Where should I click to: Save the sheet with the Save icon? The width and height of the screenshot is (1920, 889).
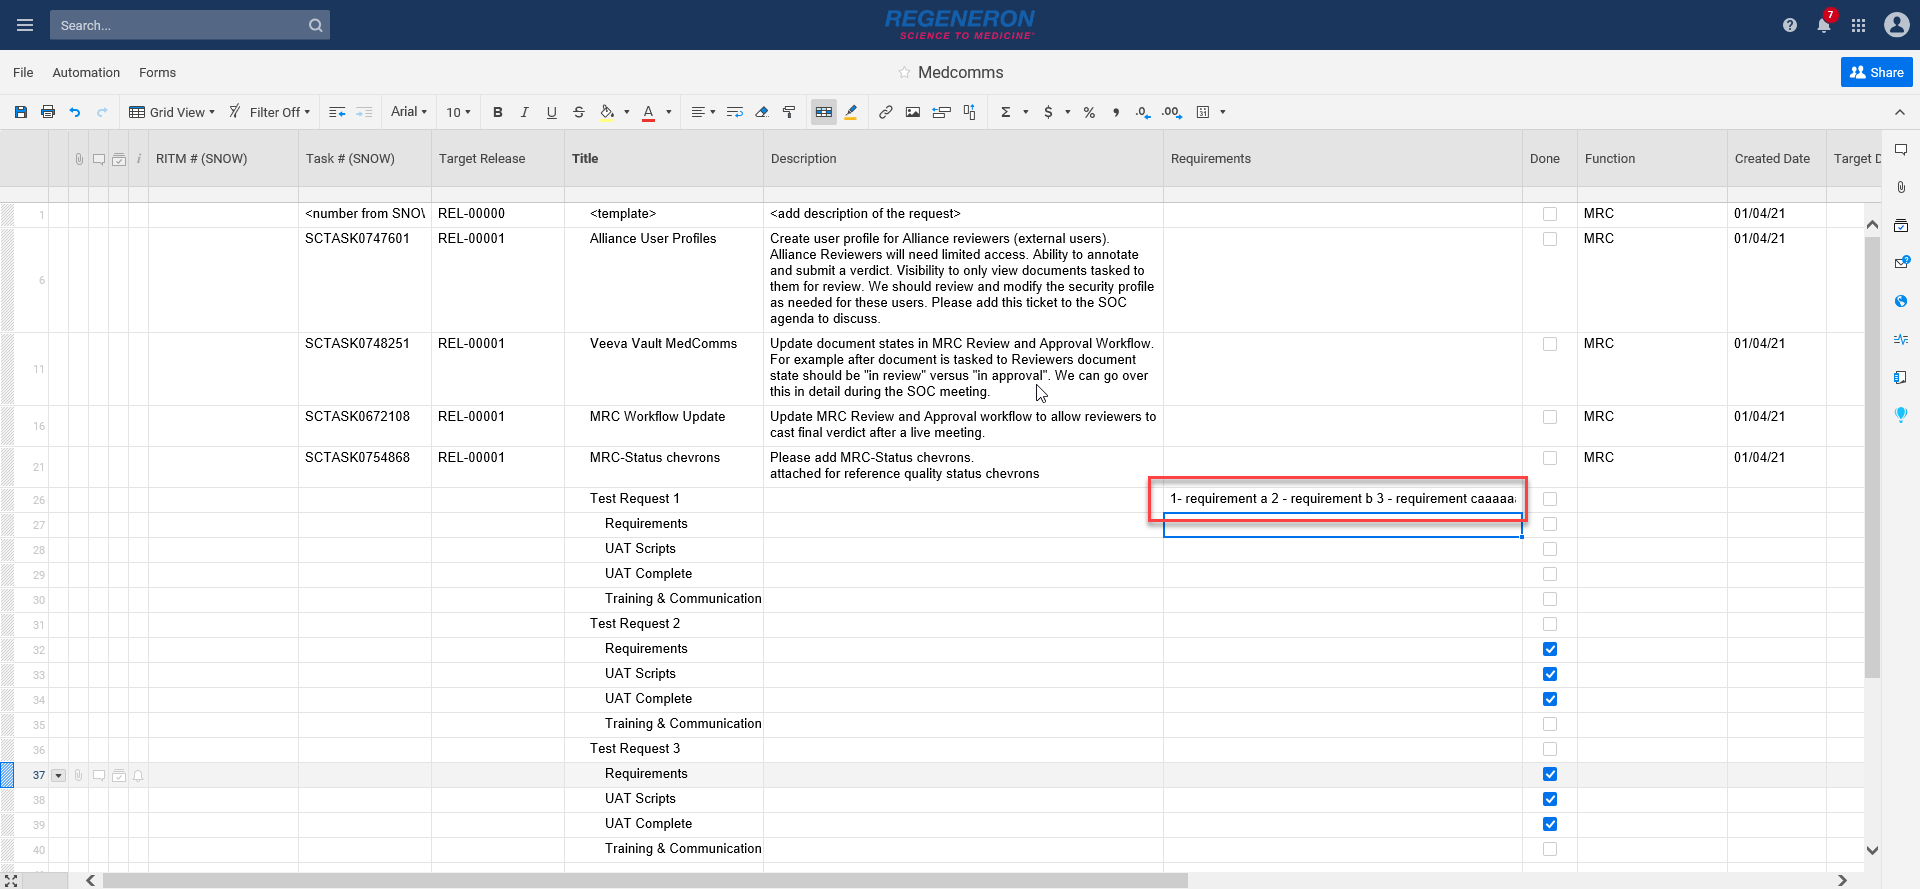pyautogui.click(x=21, y=112)
